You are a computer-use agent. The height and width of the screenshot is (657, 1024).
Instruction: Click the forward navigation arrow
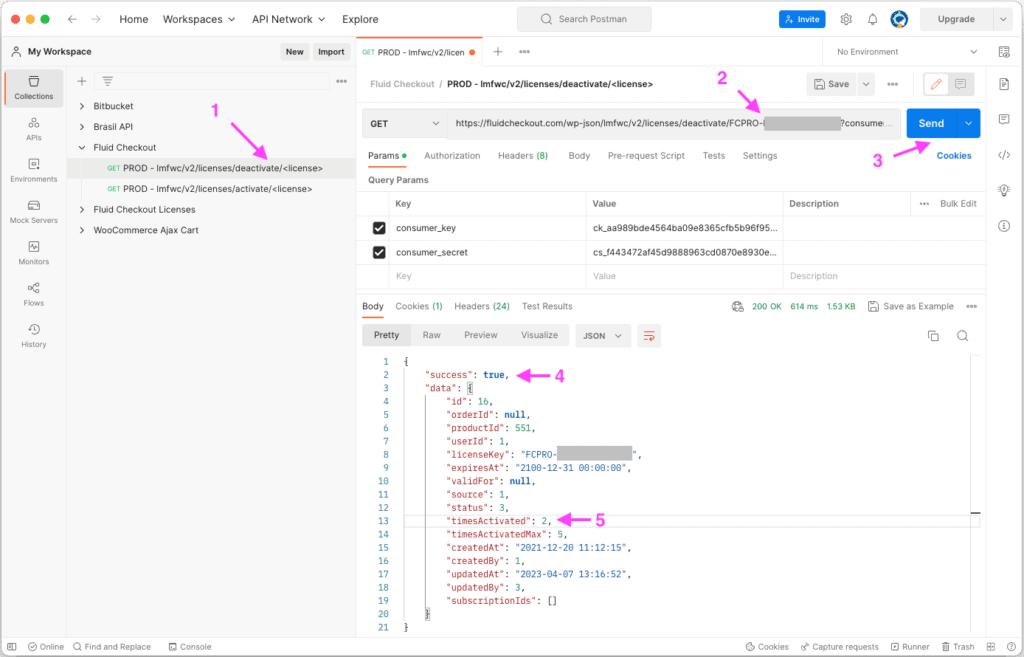(x=96, y=20)
